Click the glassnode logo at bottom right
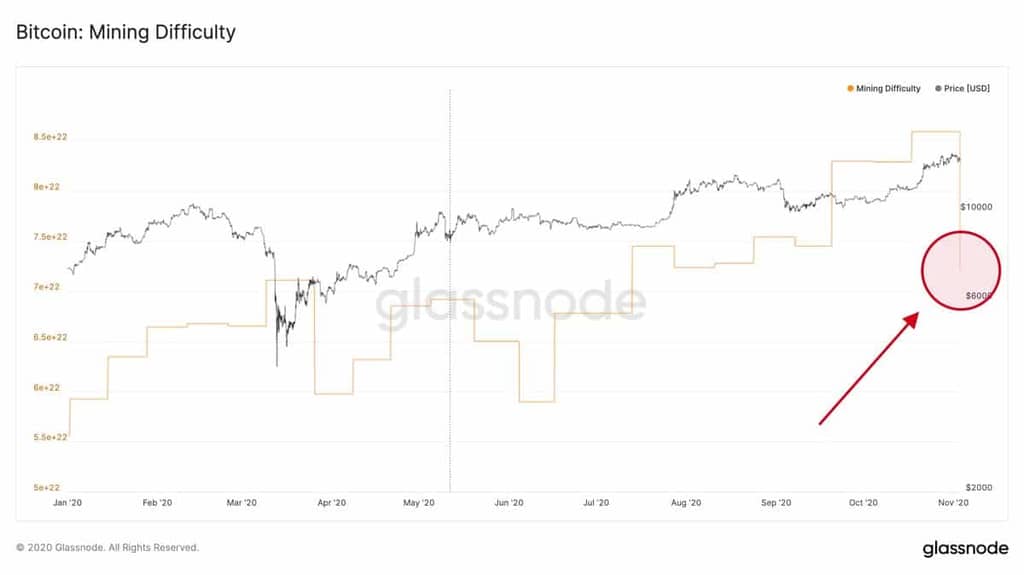 pyautogui.click(x=965, y=548)
